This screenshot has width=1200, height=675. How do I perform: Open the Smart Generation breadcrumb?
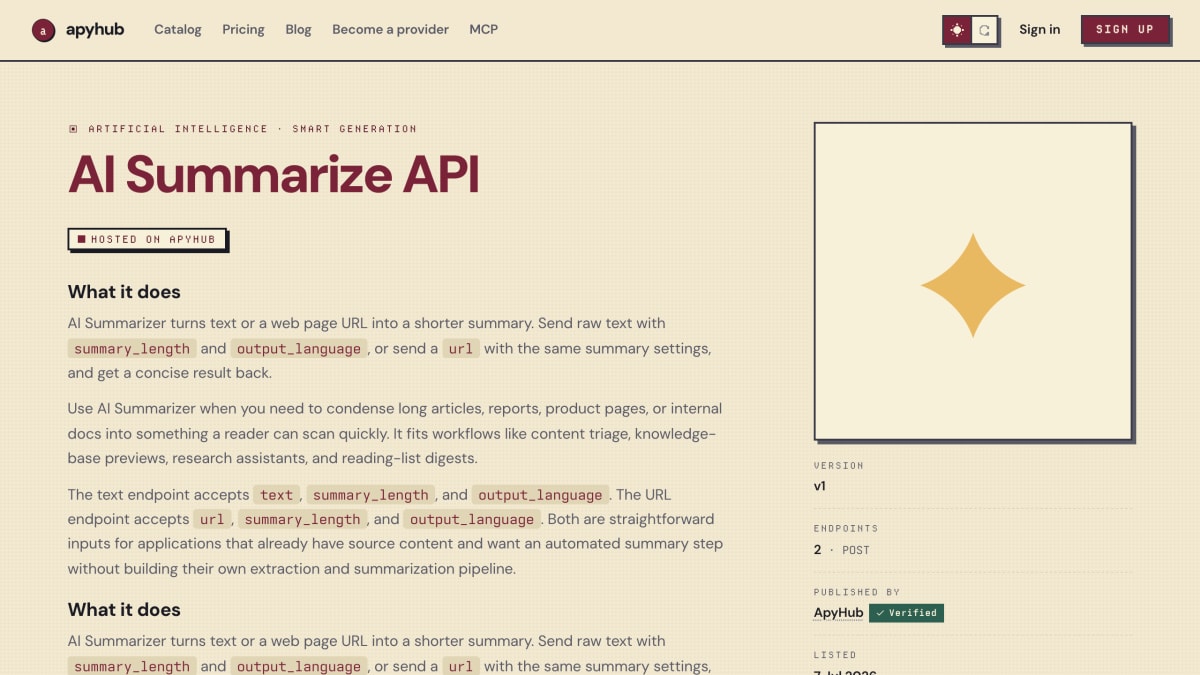[x=354, y=129]
